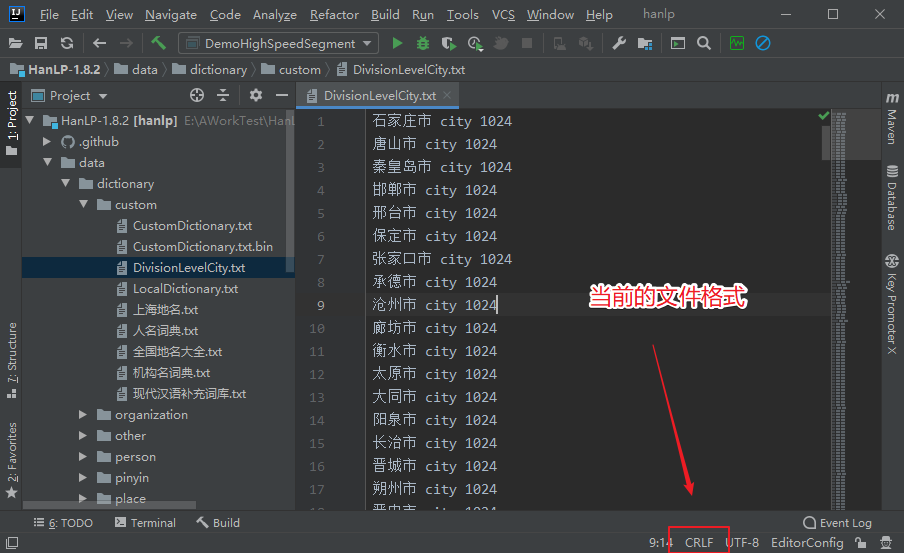
Task: Toggle the Favorites side tab
Action: tap(12, 460)
